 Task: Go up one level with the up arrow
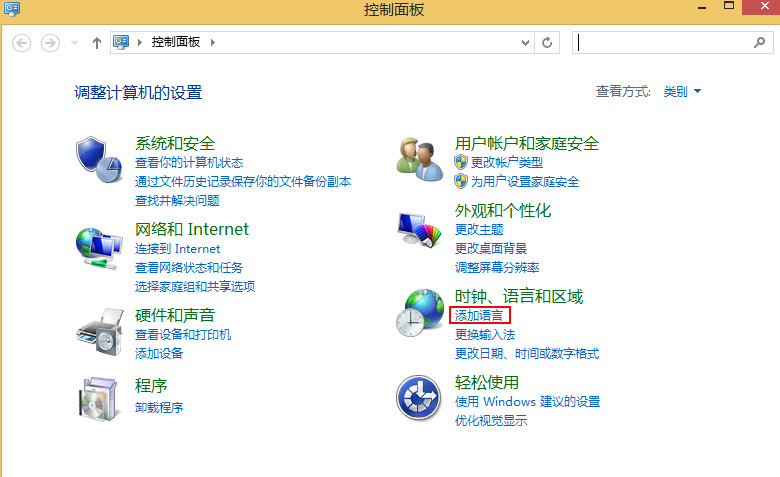click(97, 43)
